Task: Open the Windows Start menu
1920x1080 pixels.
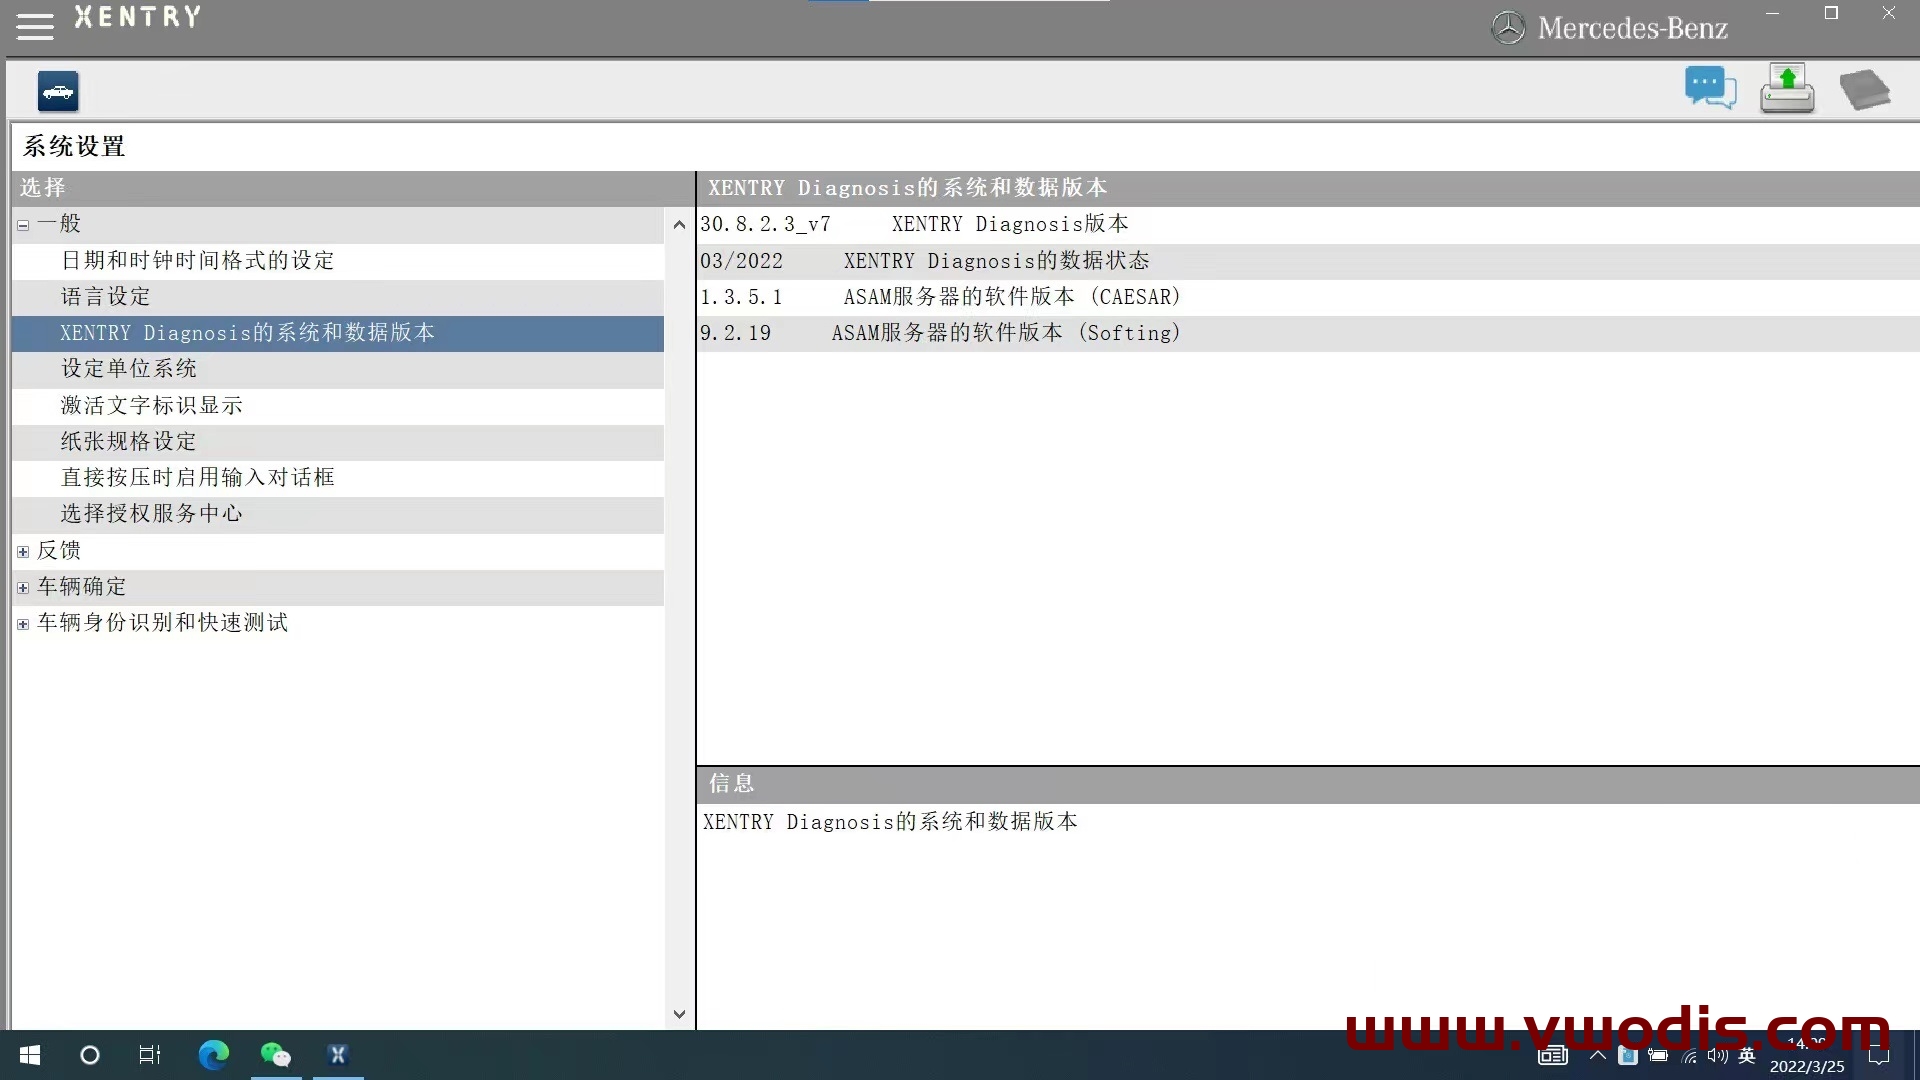Action: click(29, 1056)
